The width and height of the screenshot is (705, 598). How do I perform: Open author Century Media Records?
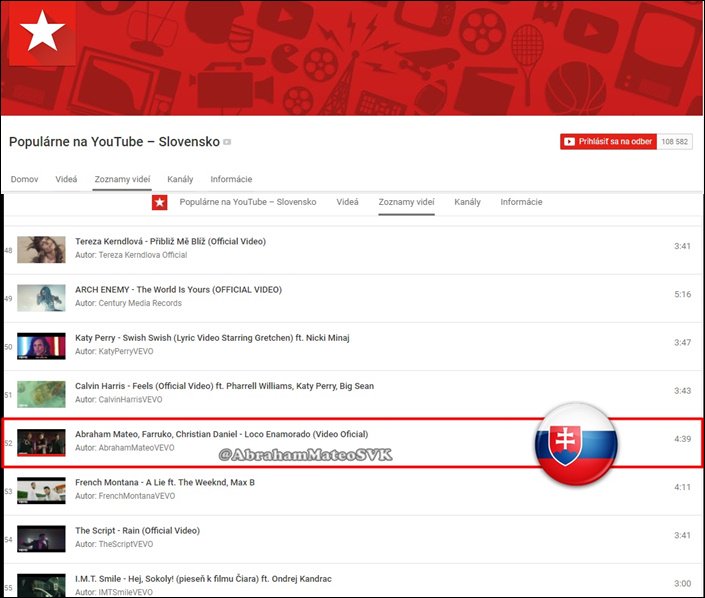pos(140,303)
